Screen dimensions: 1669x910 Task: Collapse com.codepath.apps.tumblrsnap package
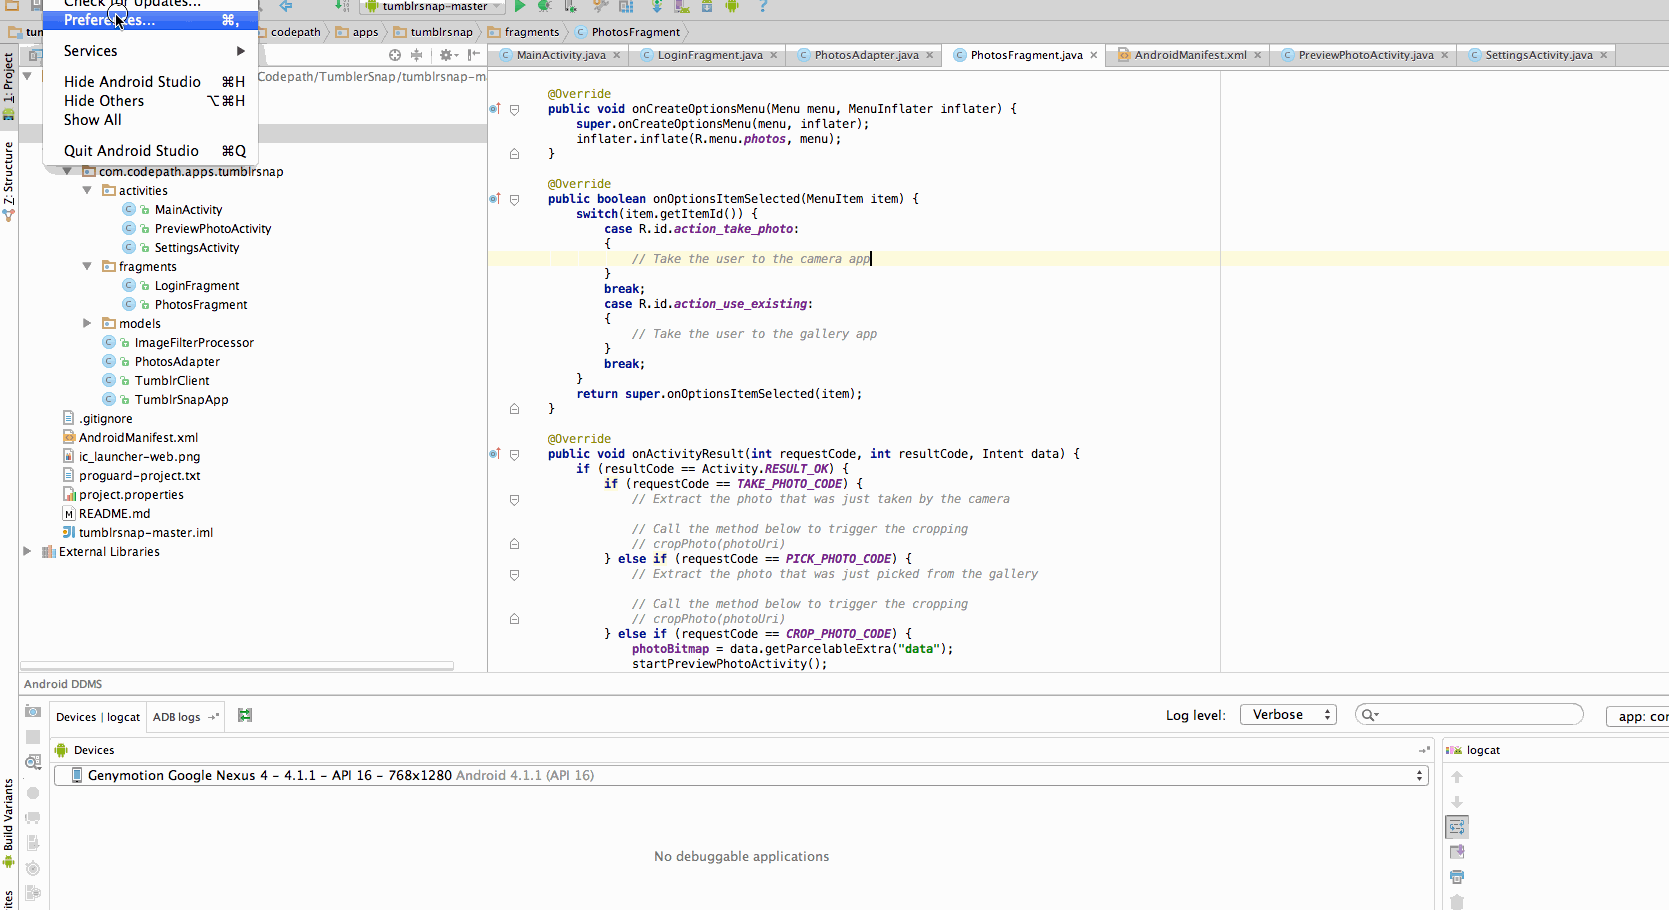click(67, 171)
